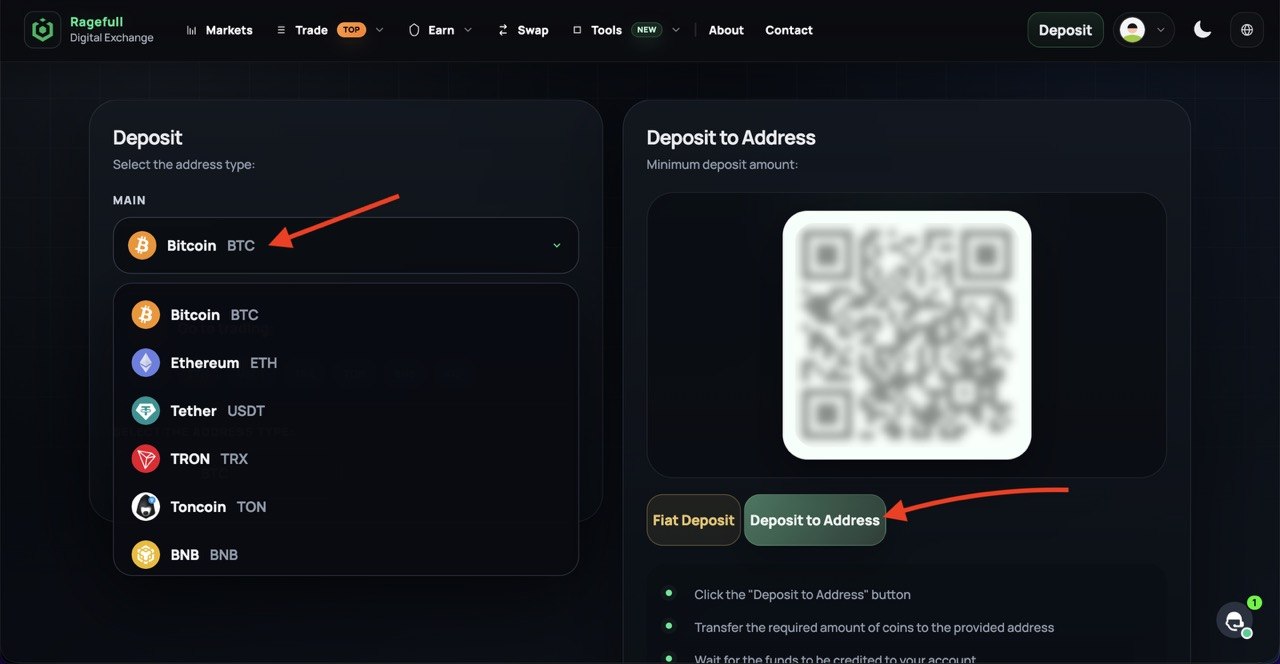Open language selector globe icon
The image size is (1280, 664).
1247,30
